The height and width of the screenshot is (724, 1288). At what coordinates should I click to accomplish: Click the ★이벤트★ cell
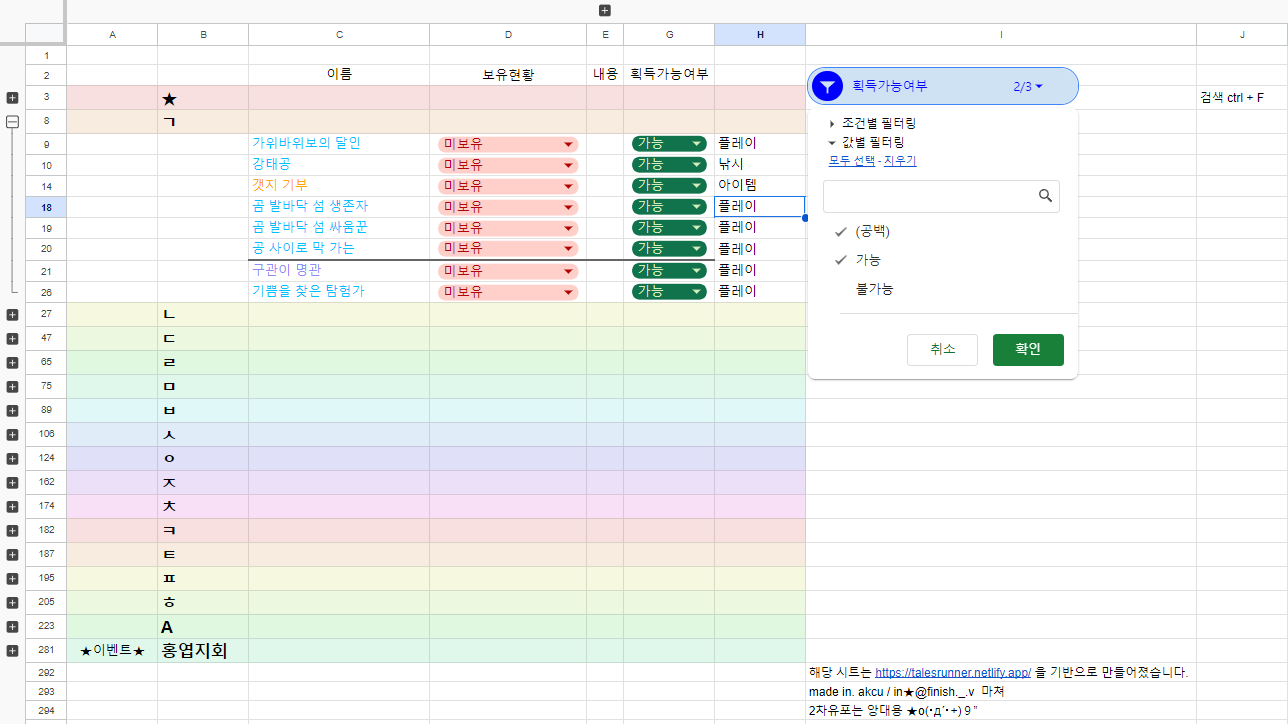[x=112, y=651]
